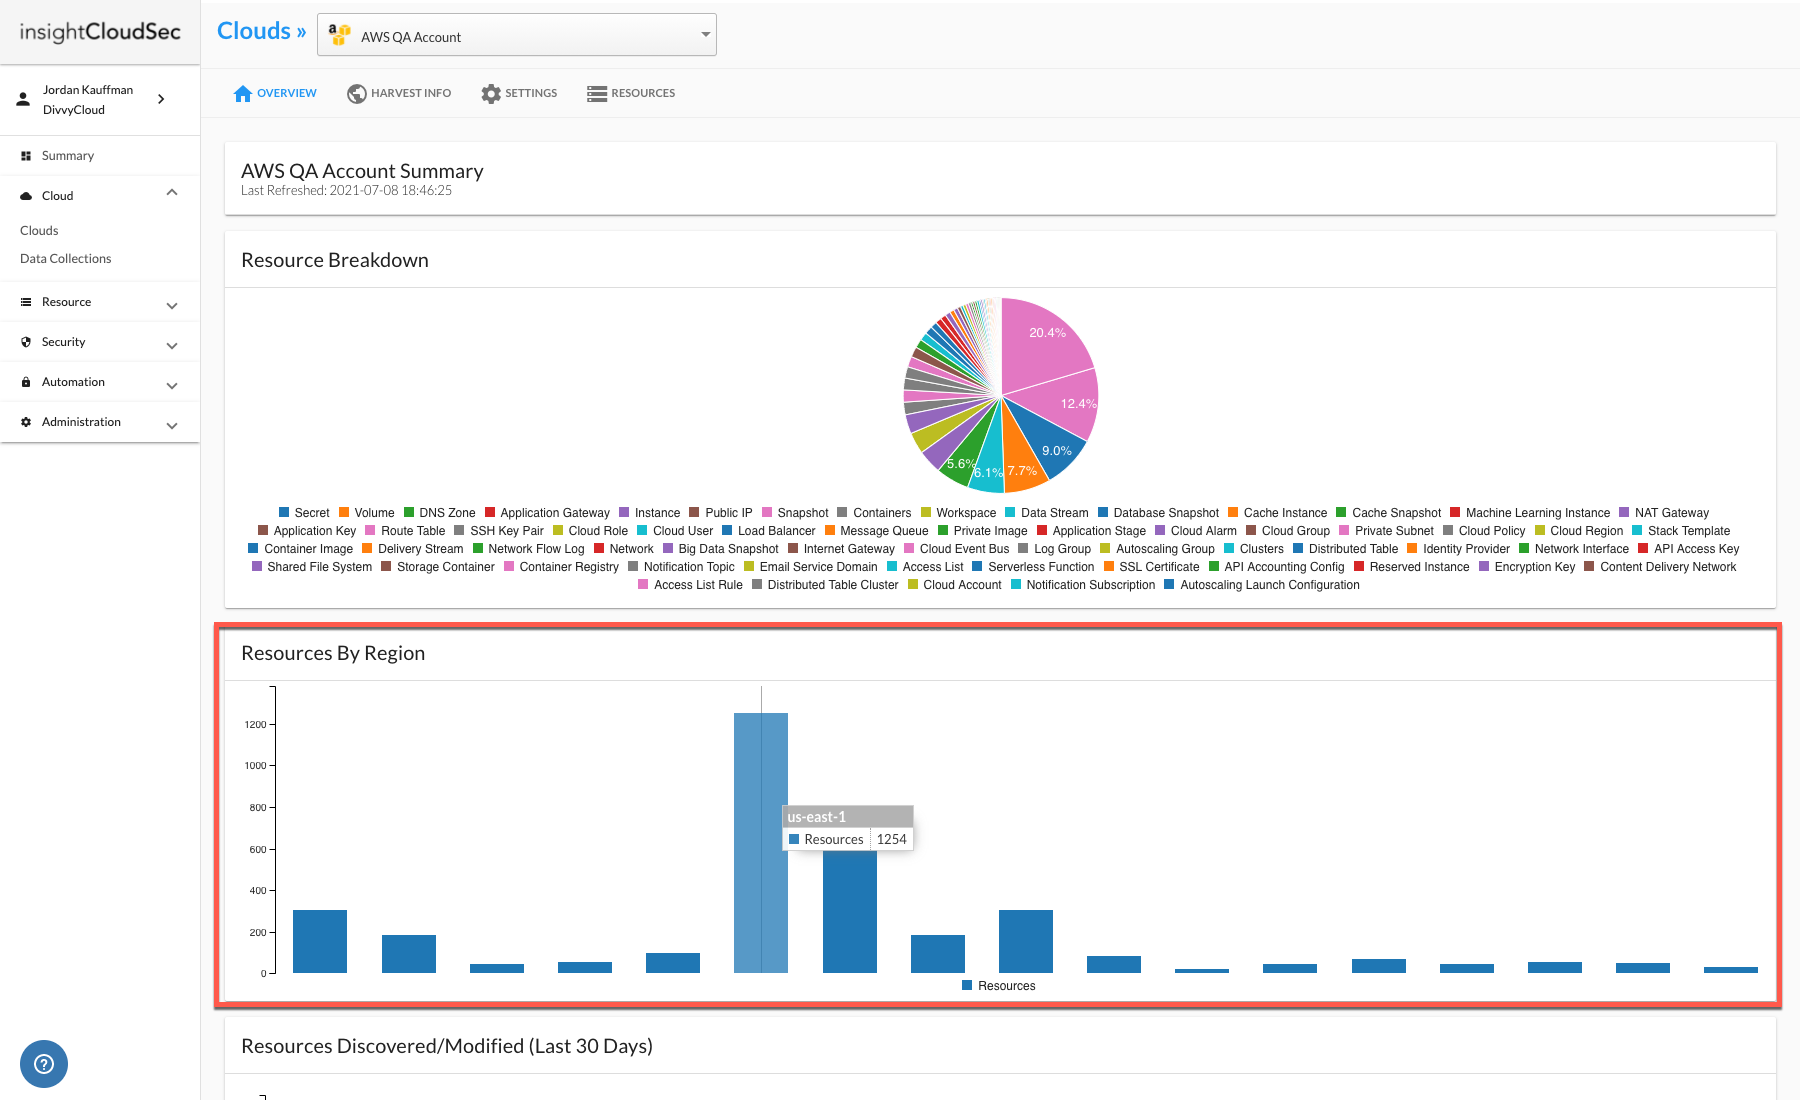Expand the Administration sidebar section
Image resolution: width=1800 pixels, height=1100 pixels.
(172, 425)
